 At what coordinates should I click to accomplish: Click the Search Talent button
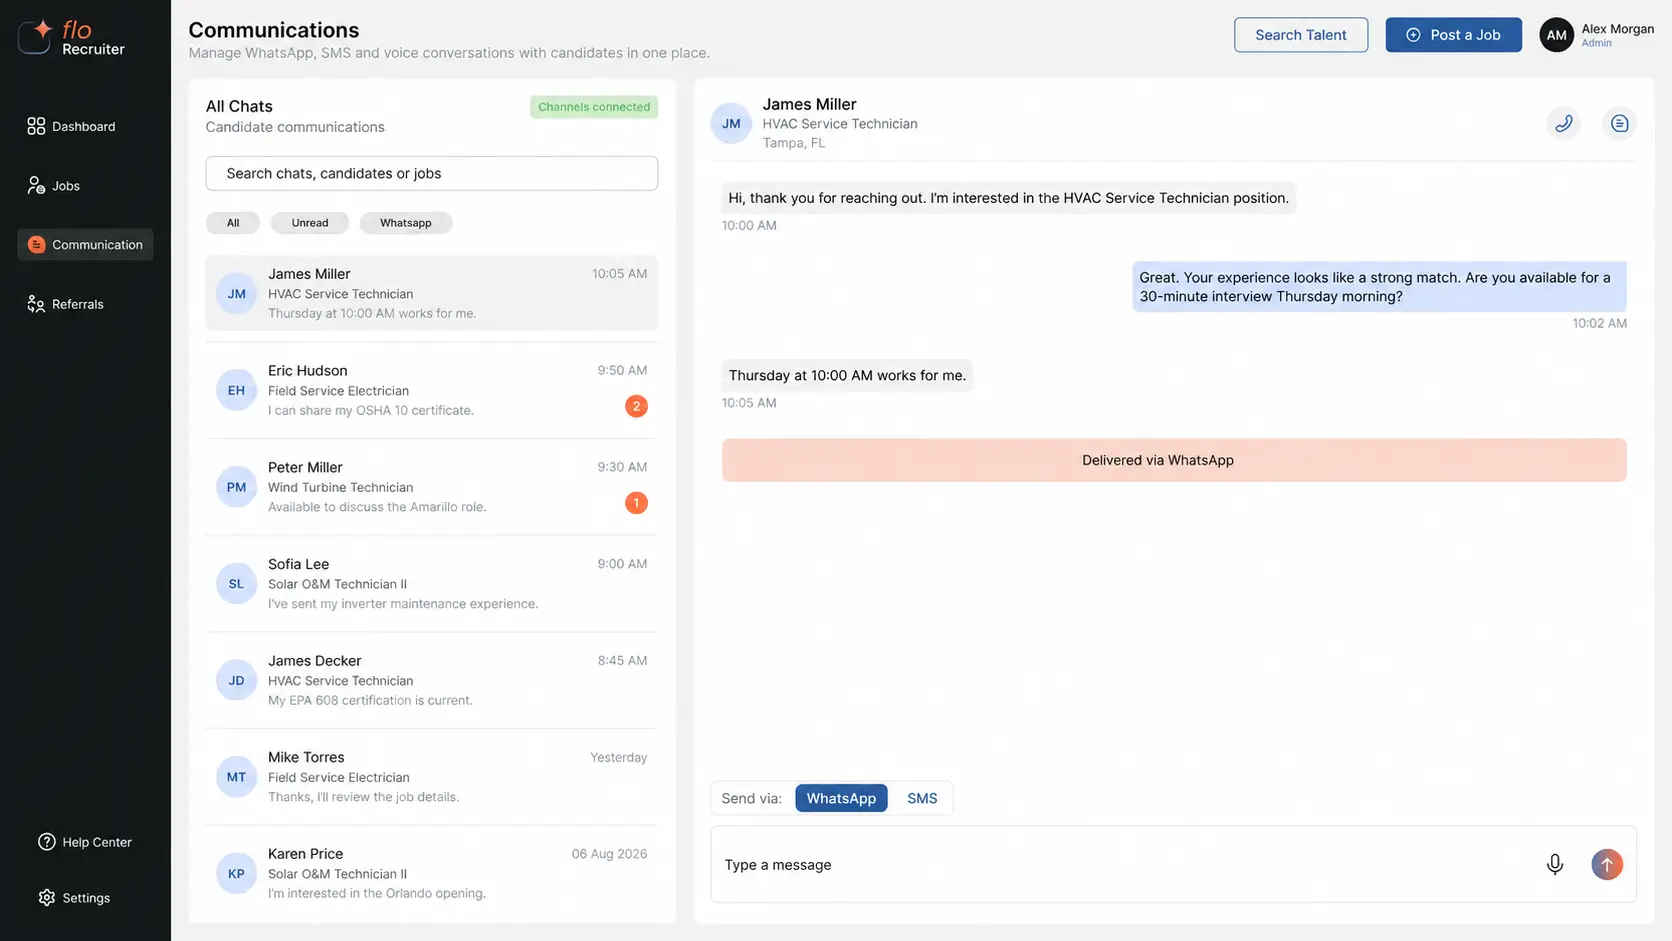(1301, 35)
